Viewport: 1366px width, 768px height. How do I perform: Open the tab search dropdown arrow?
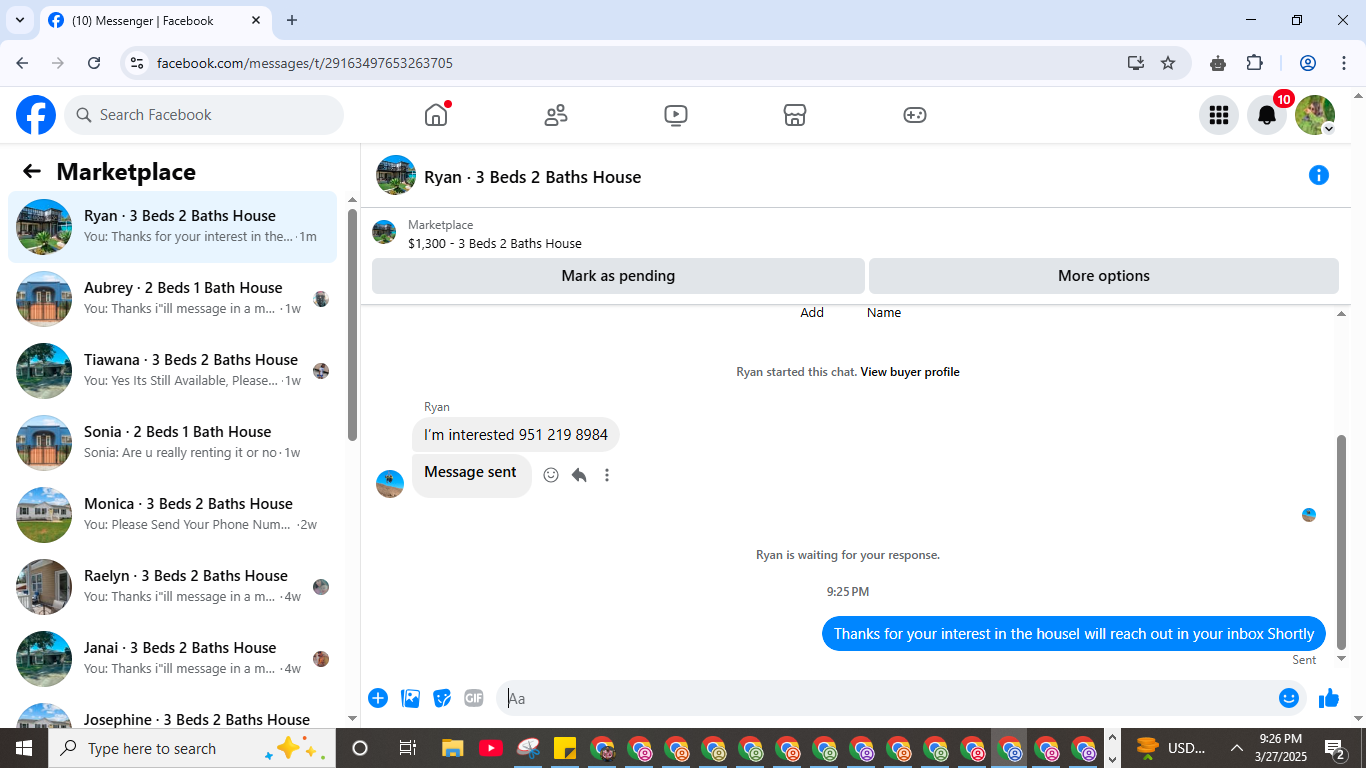[x=19, y=20]
